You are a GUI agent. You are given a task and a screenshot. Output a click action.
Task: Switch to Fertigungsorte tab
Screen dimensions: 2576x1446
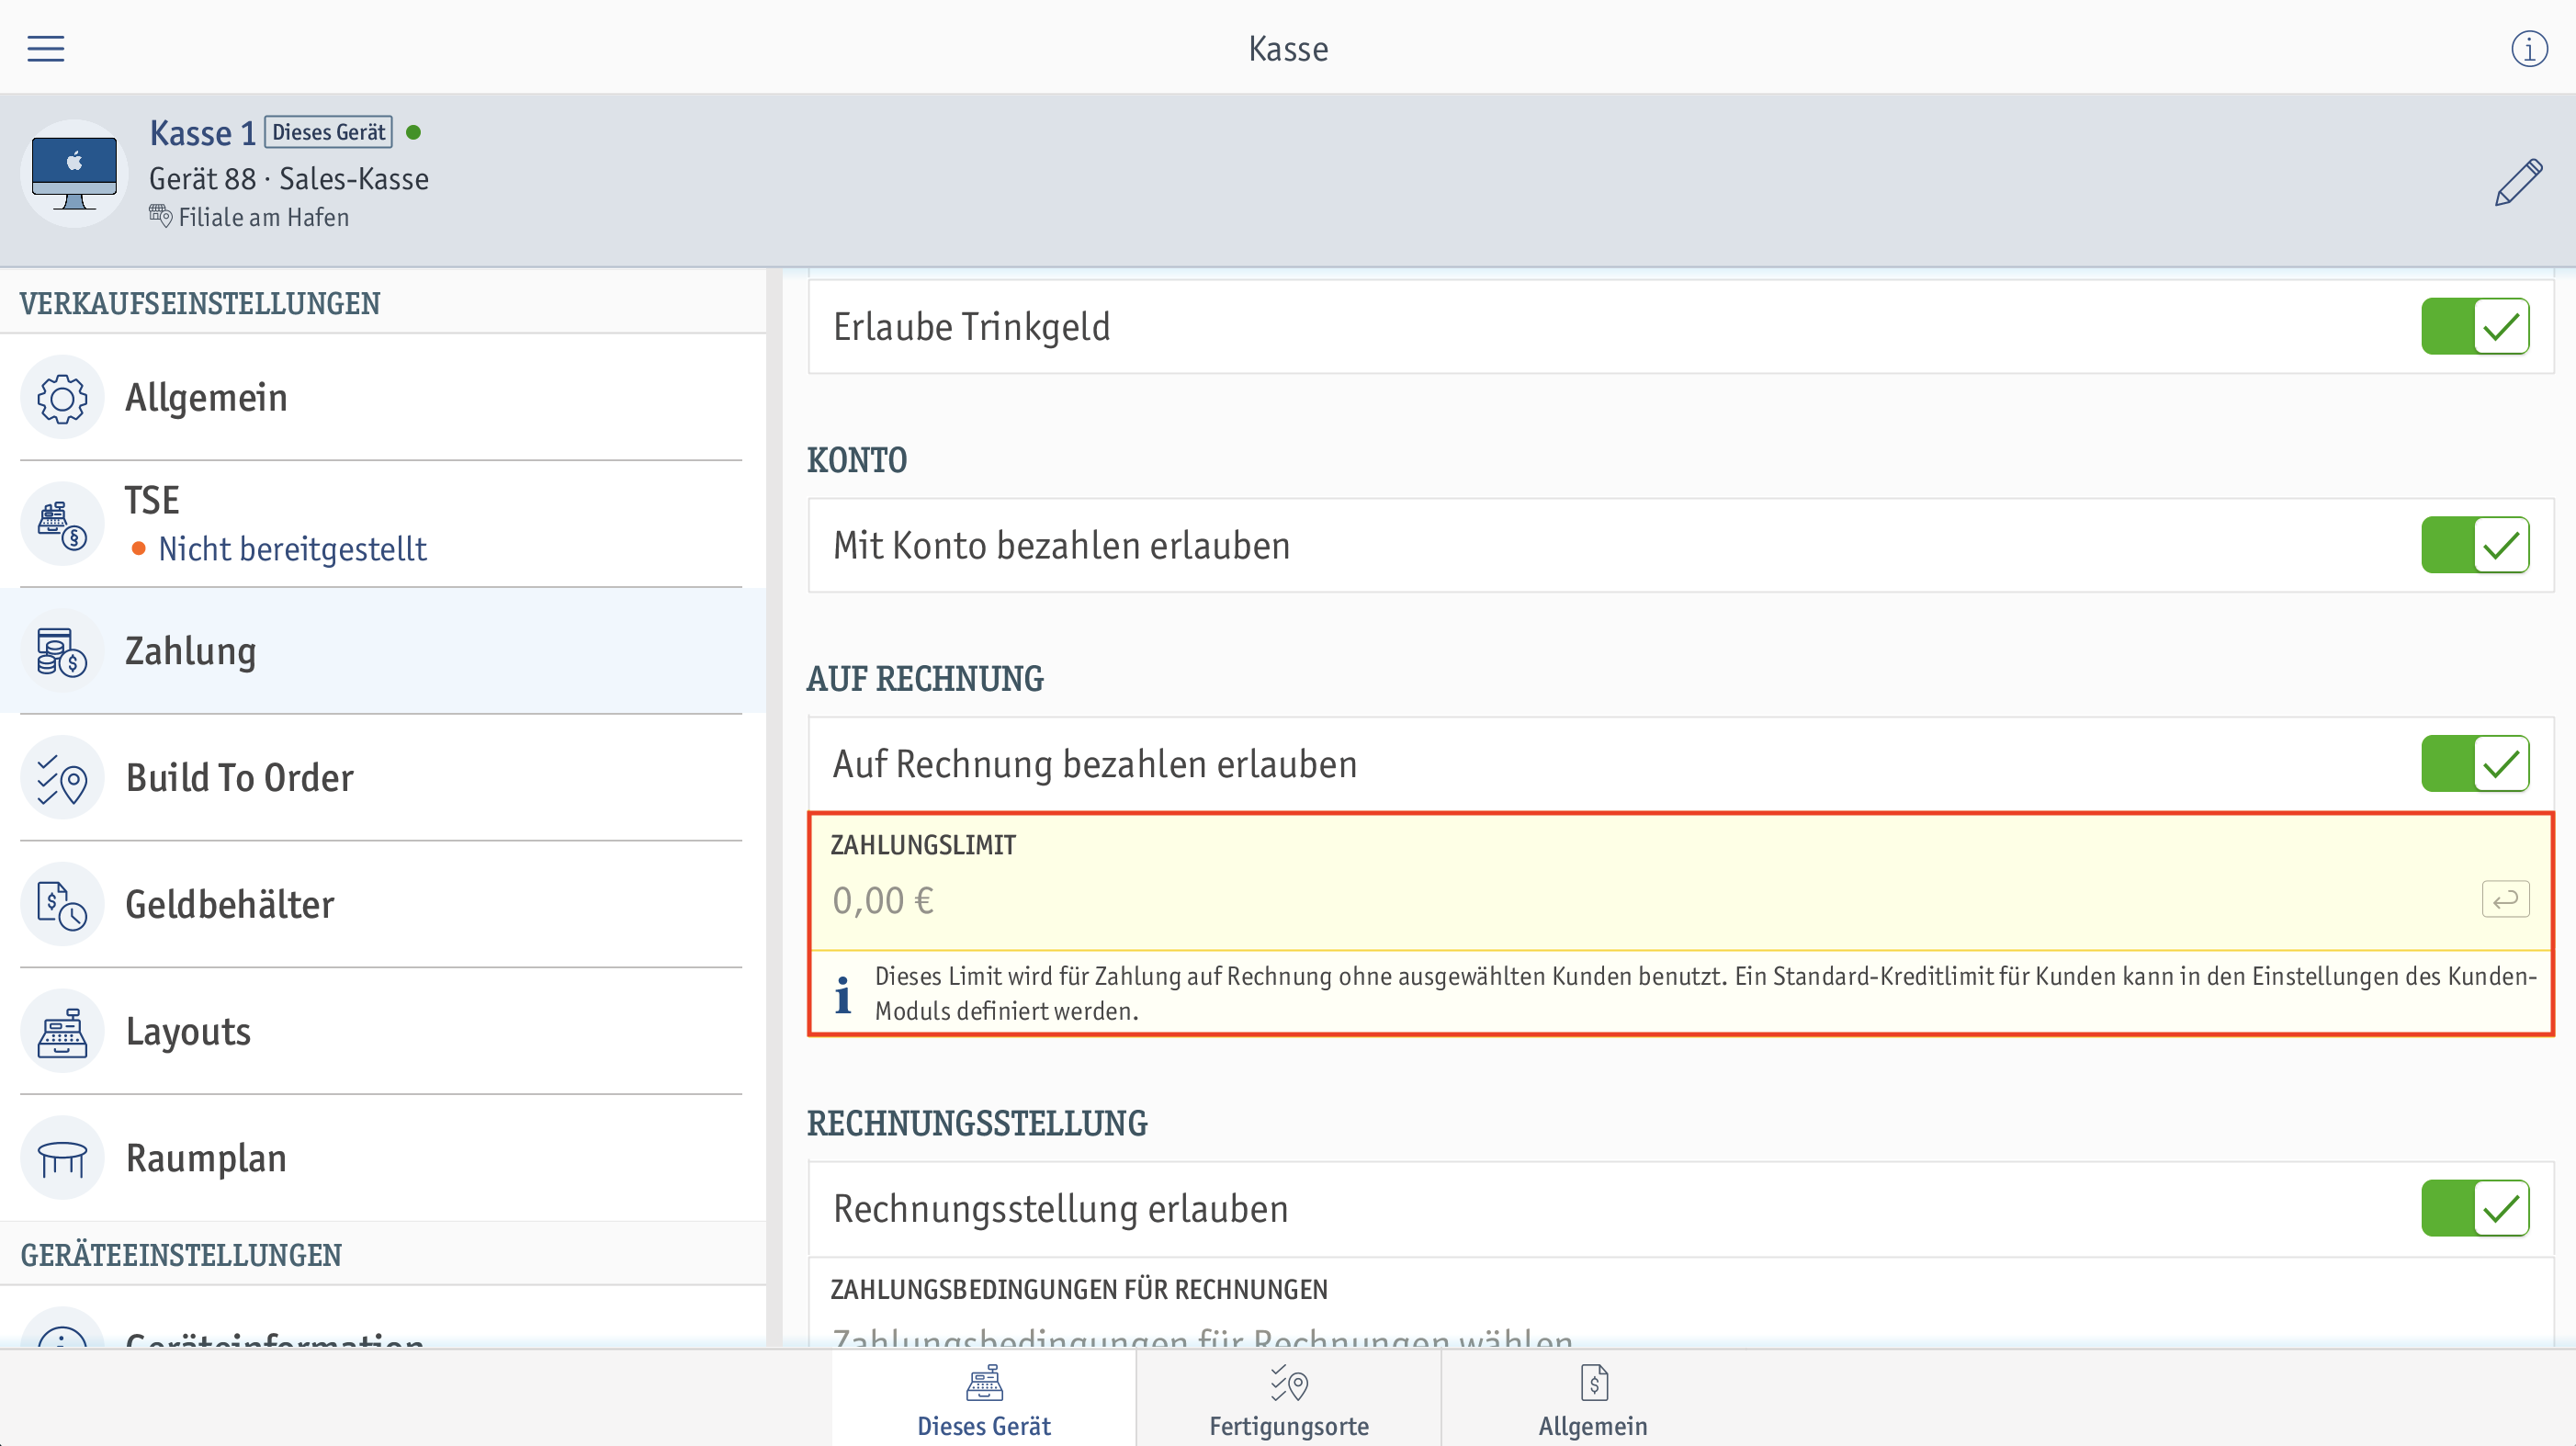coord(1288,1398)
